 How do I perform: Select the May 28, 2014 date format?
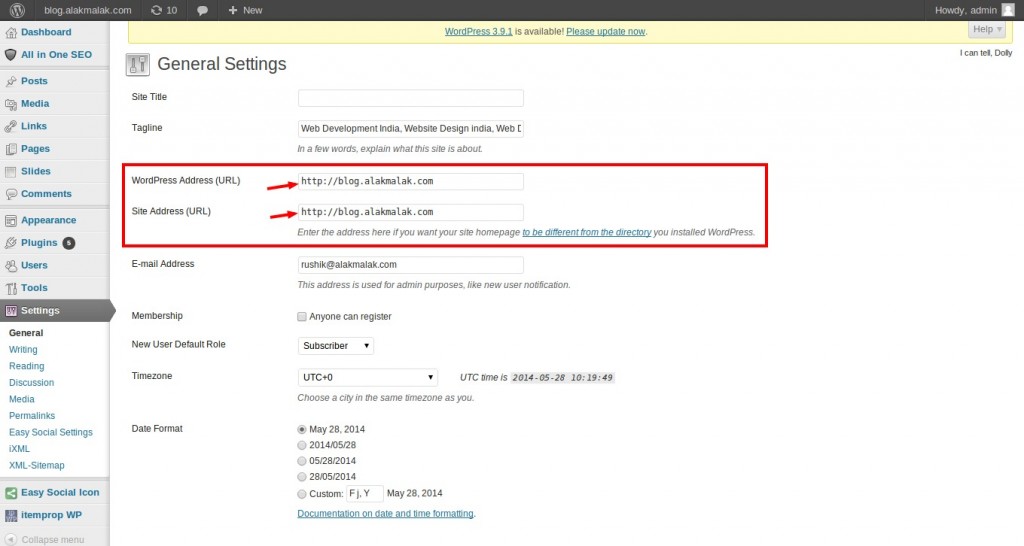click(x=302, y=430)
